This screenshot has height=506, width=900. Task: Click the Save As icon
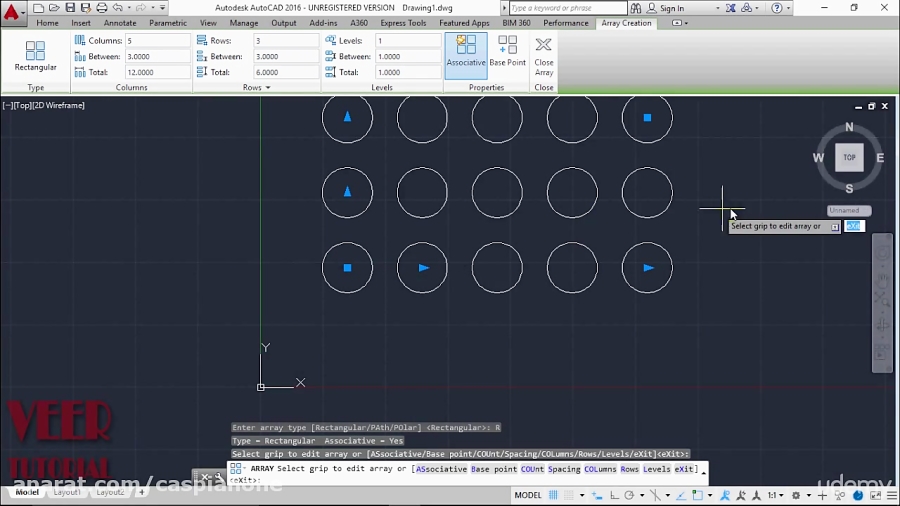pos(86,8)
